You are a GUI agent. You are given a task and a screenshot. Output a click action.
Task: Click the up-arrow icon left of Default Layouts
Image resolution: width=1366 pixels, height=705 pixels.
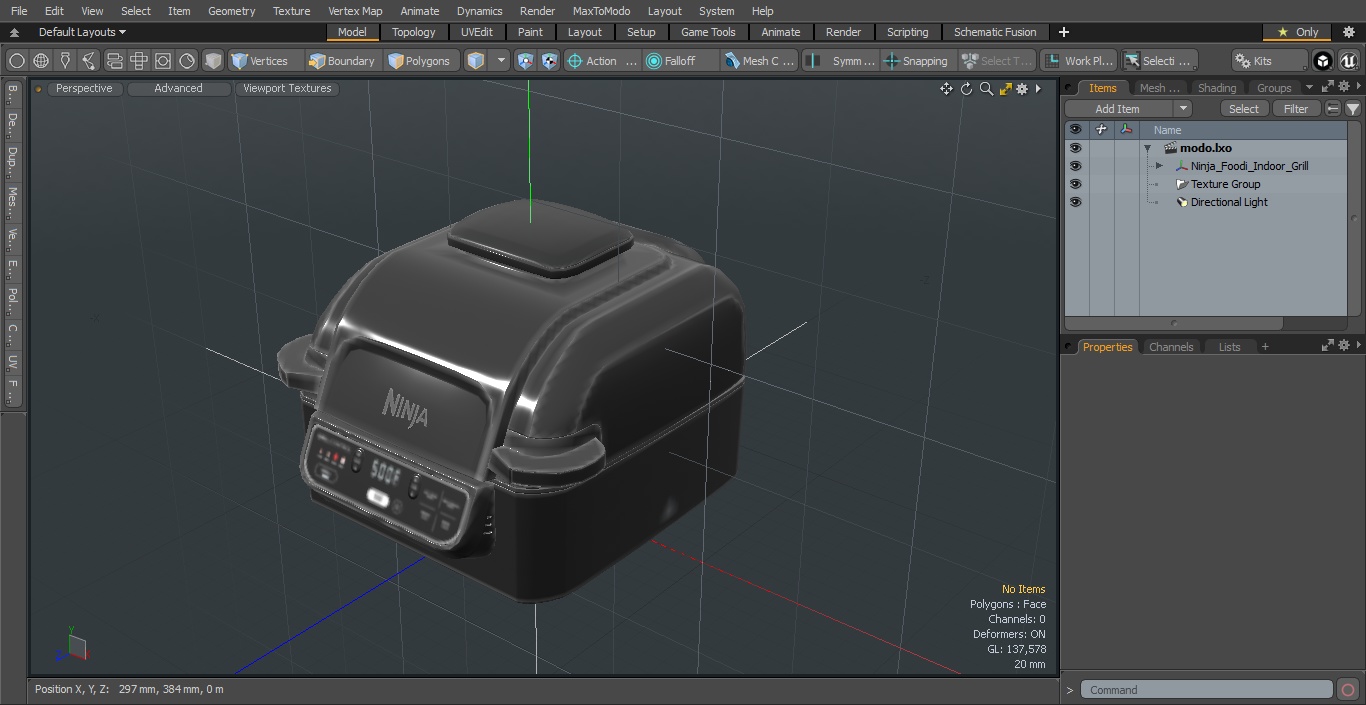[14, 32]
